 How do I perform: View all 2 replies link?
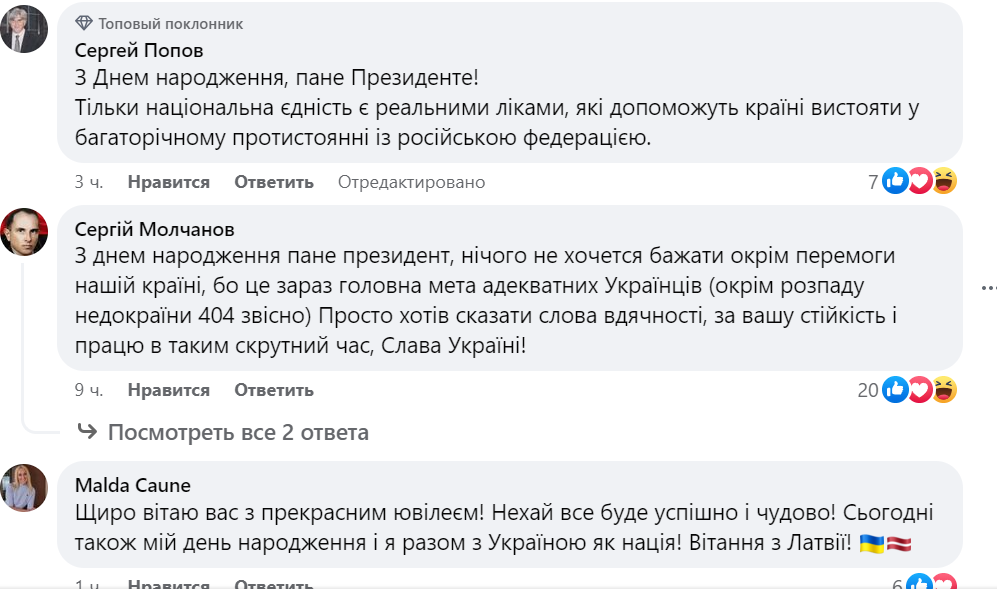[238, 433]
